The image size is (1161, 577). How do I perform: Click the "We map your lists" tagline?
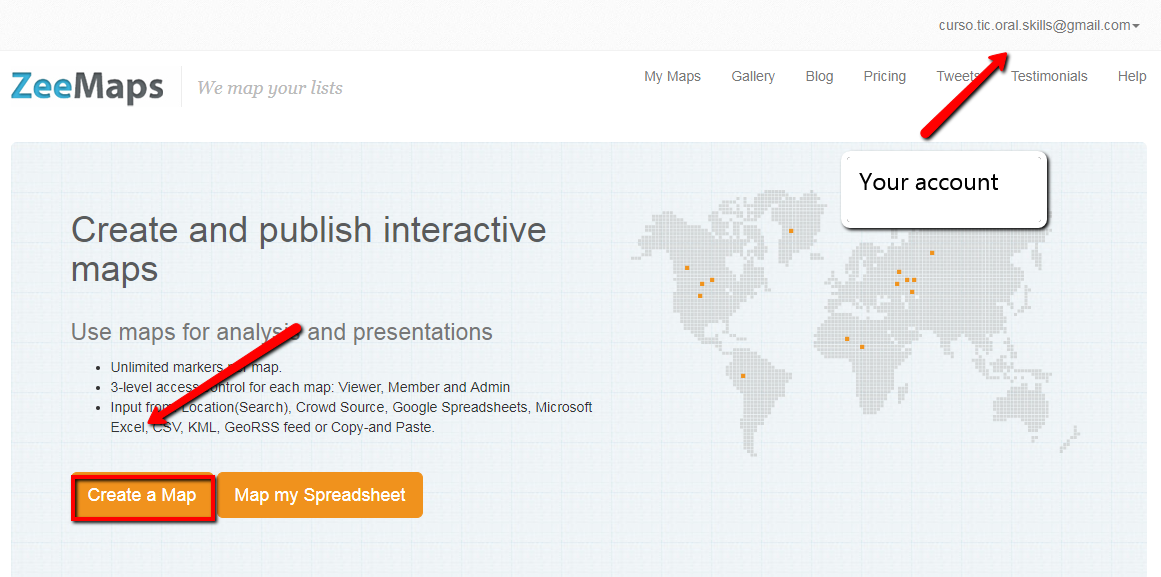[269, 88]
